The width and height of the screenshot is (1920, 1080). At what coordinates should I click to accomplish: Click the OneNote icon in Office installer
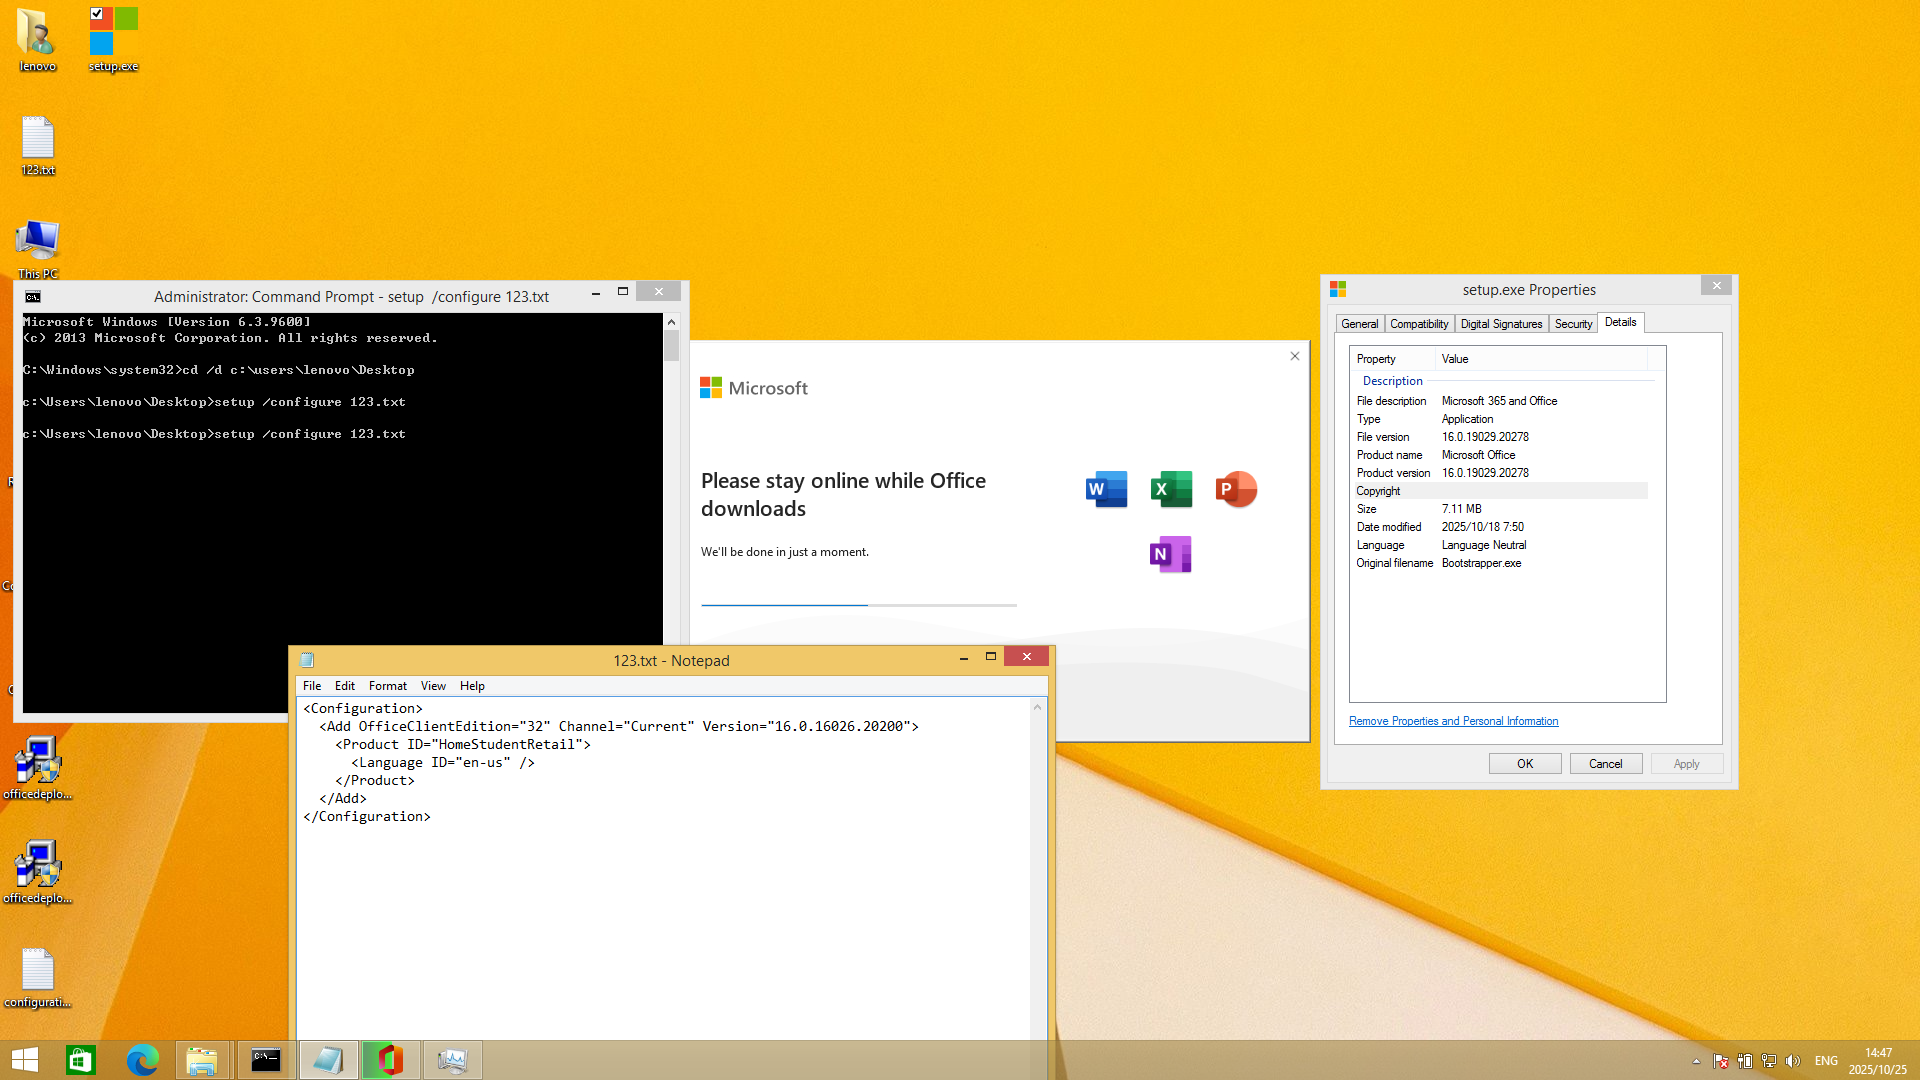tap(1170, 554)
